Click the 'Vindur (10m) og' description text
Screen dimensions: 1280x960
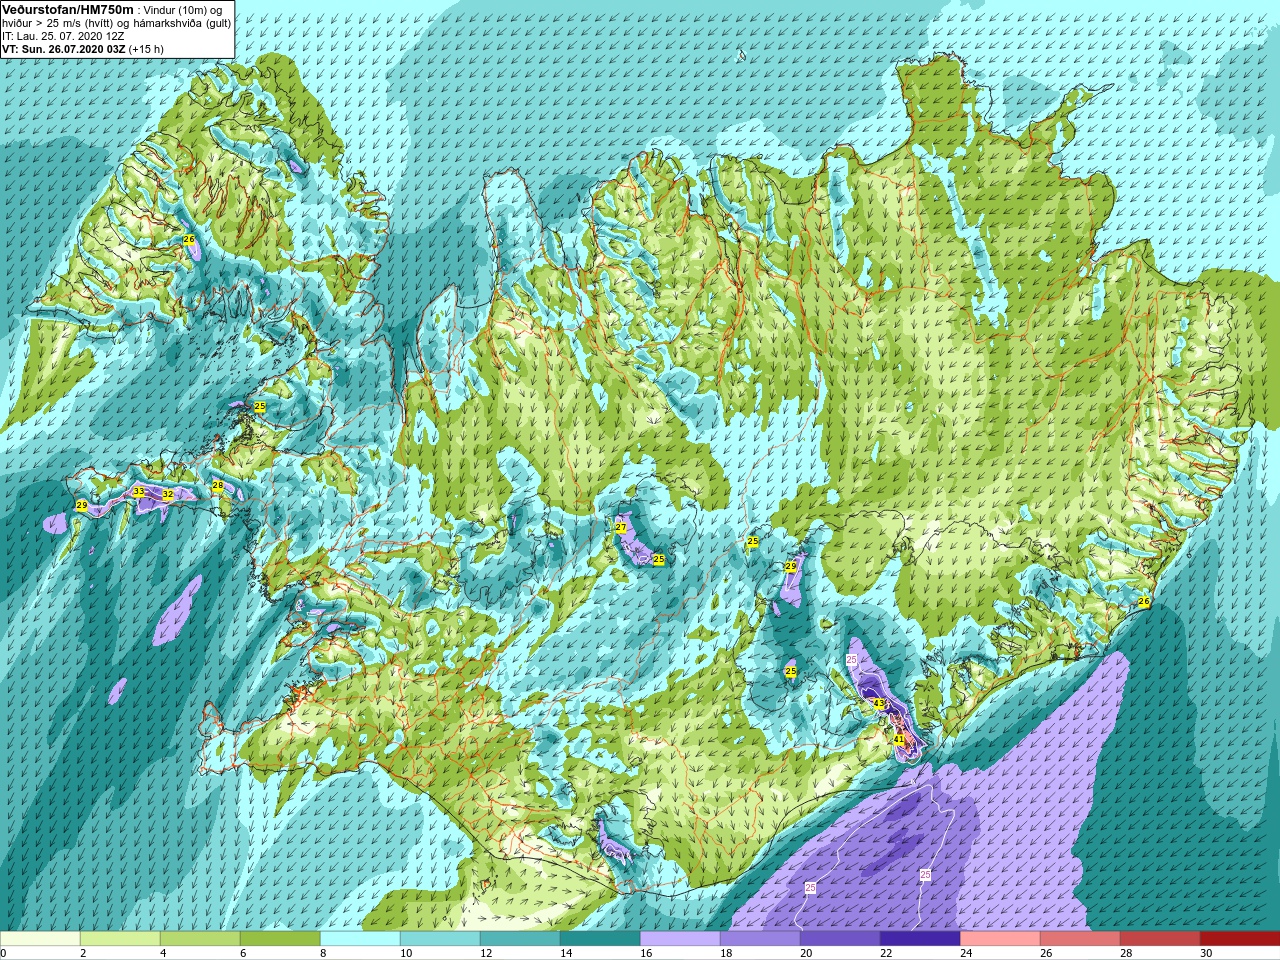(x=184, y=10)
